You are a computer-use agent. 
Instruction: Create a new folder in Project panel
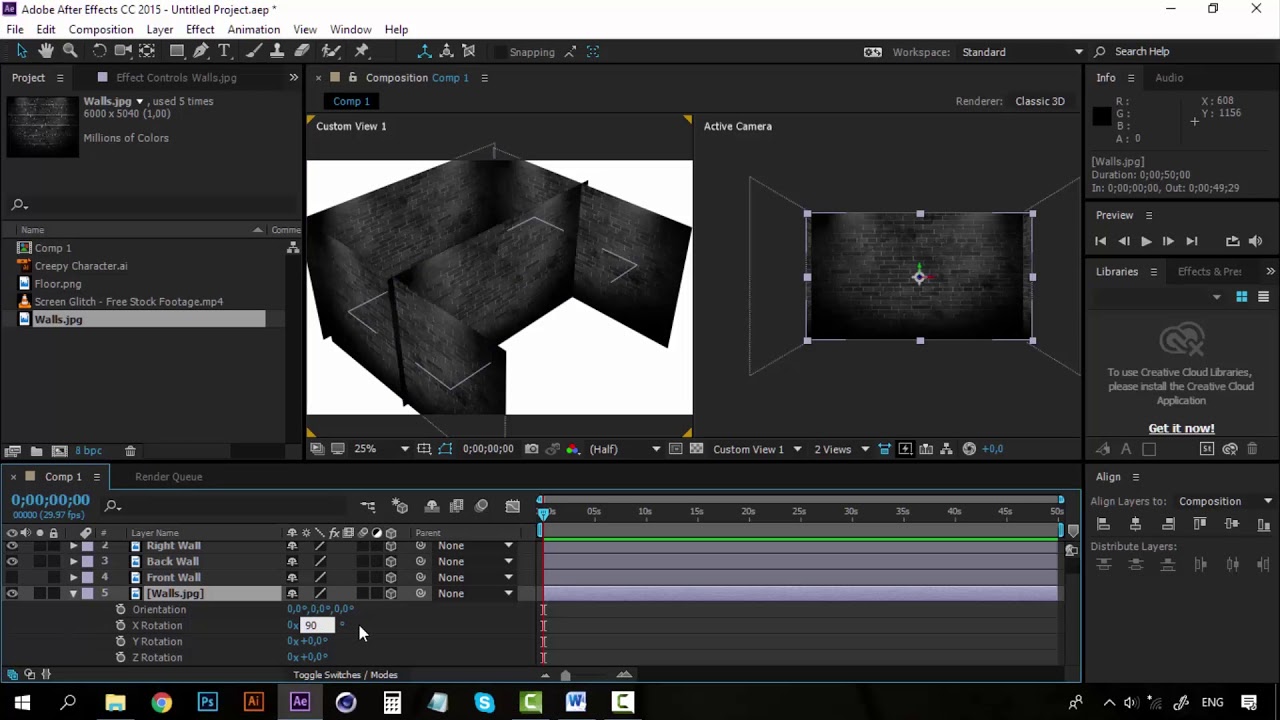pos(36,451)
